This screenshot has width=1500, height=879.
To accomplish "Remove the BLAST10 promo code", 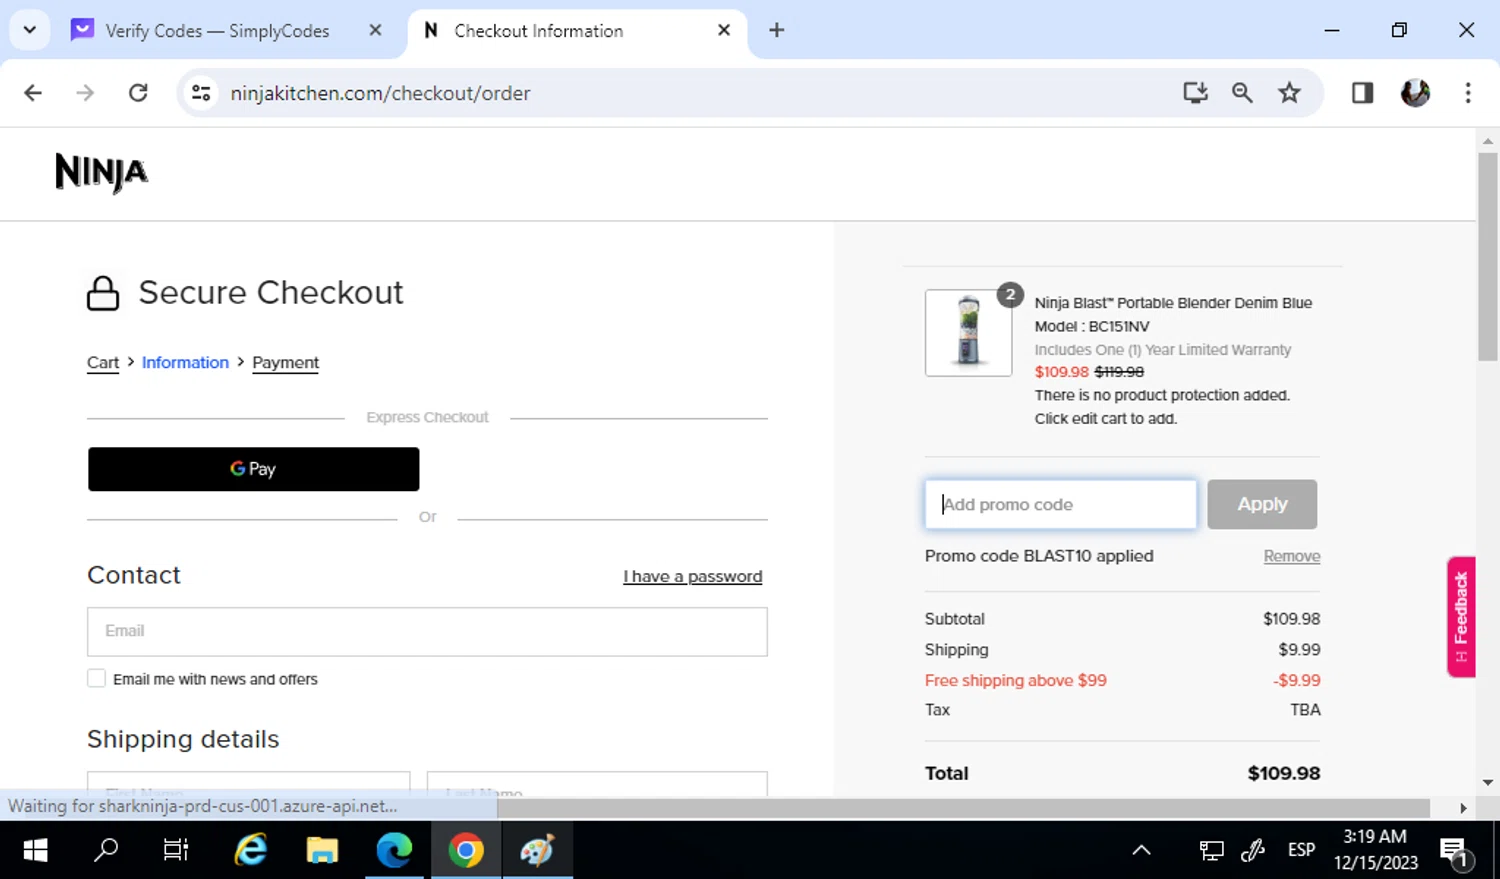I will 1292,556.
